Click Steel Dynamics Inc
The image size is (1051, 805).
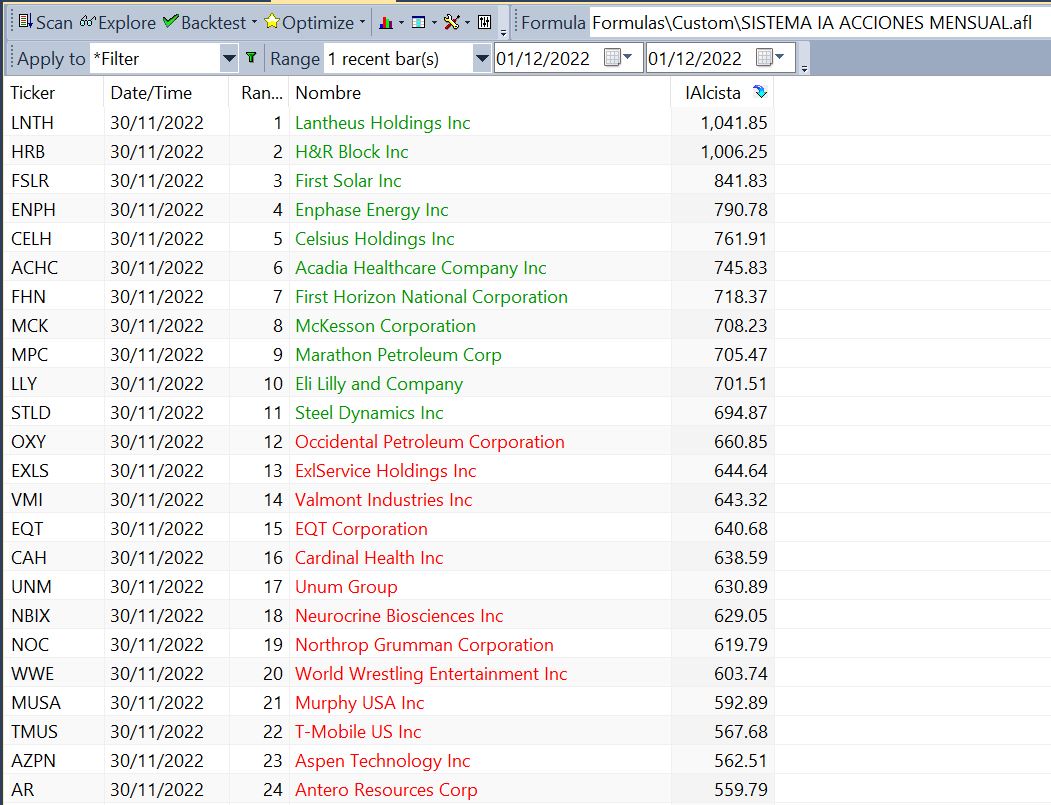point(369,412)
